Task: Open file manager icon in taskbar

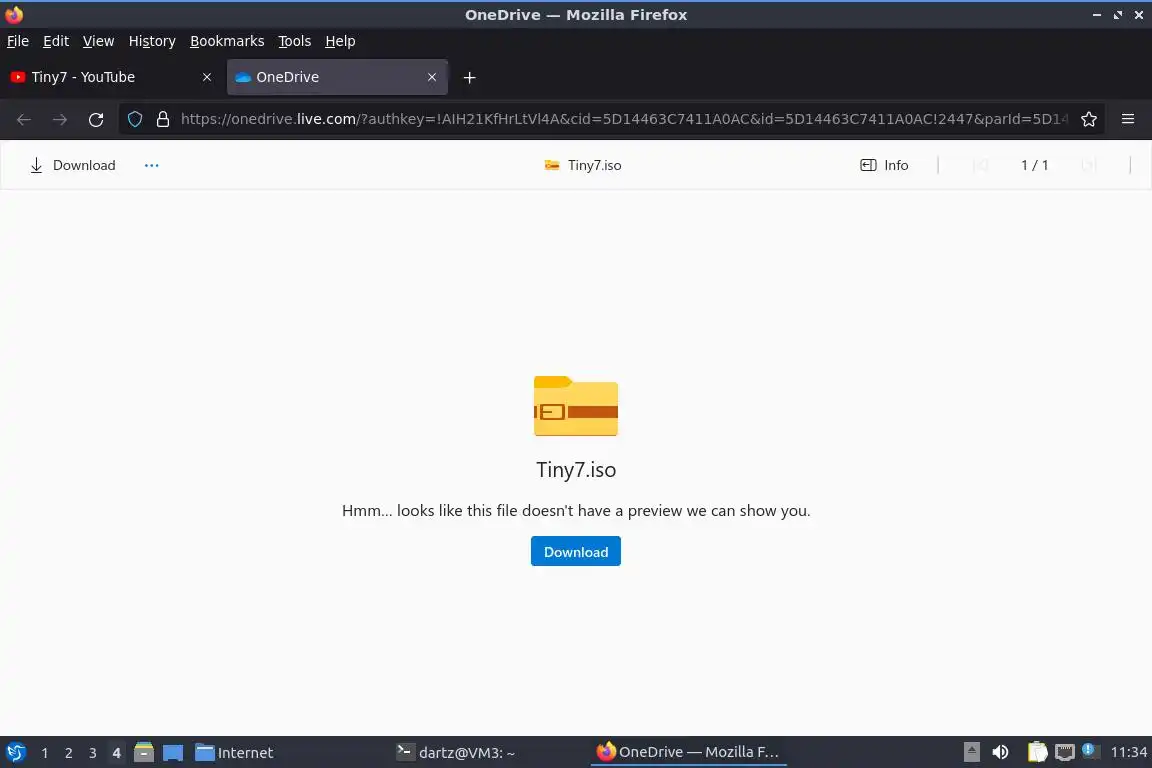Action: (x=144, y=753)
